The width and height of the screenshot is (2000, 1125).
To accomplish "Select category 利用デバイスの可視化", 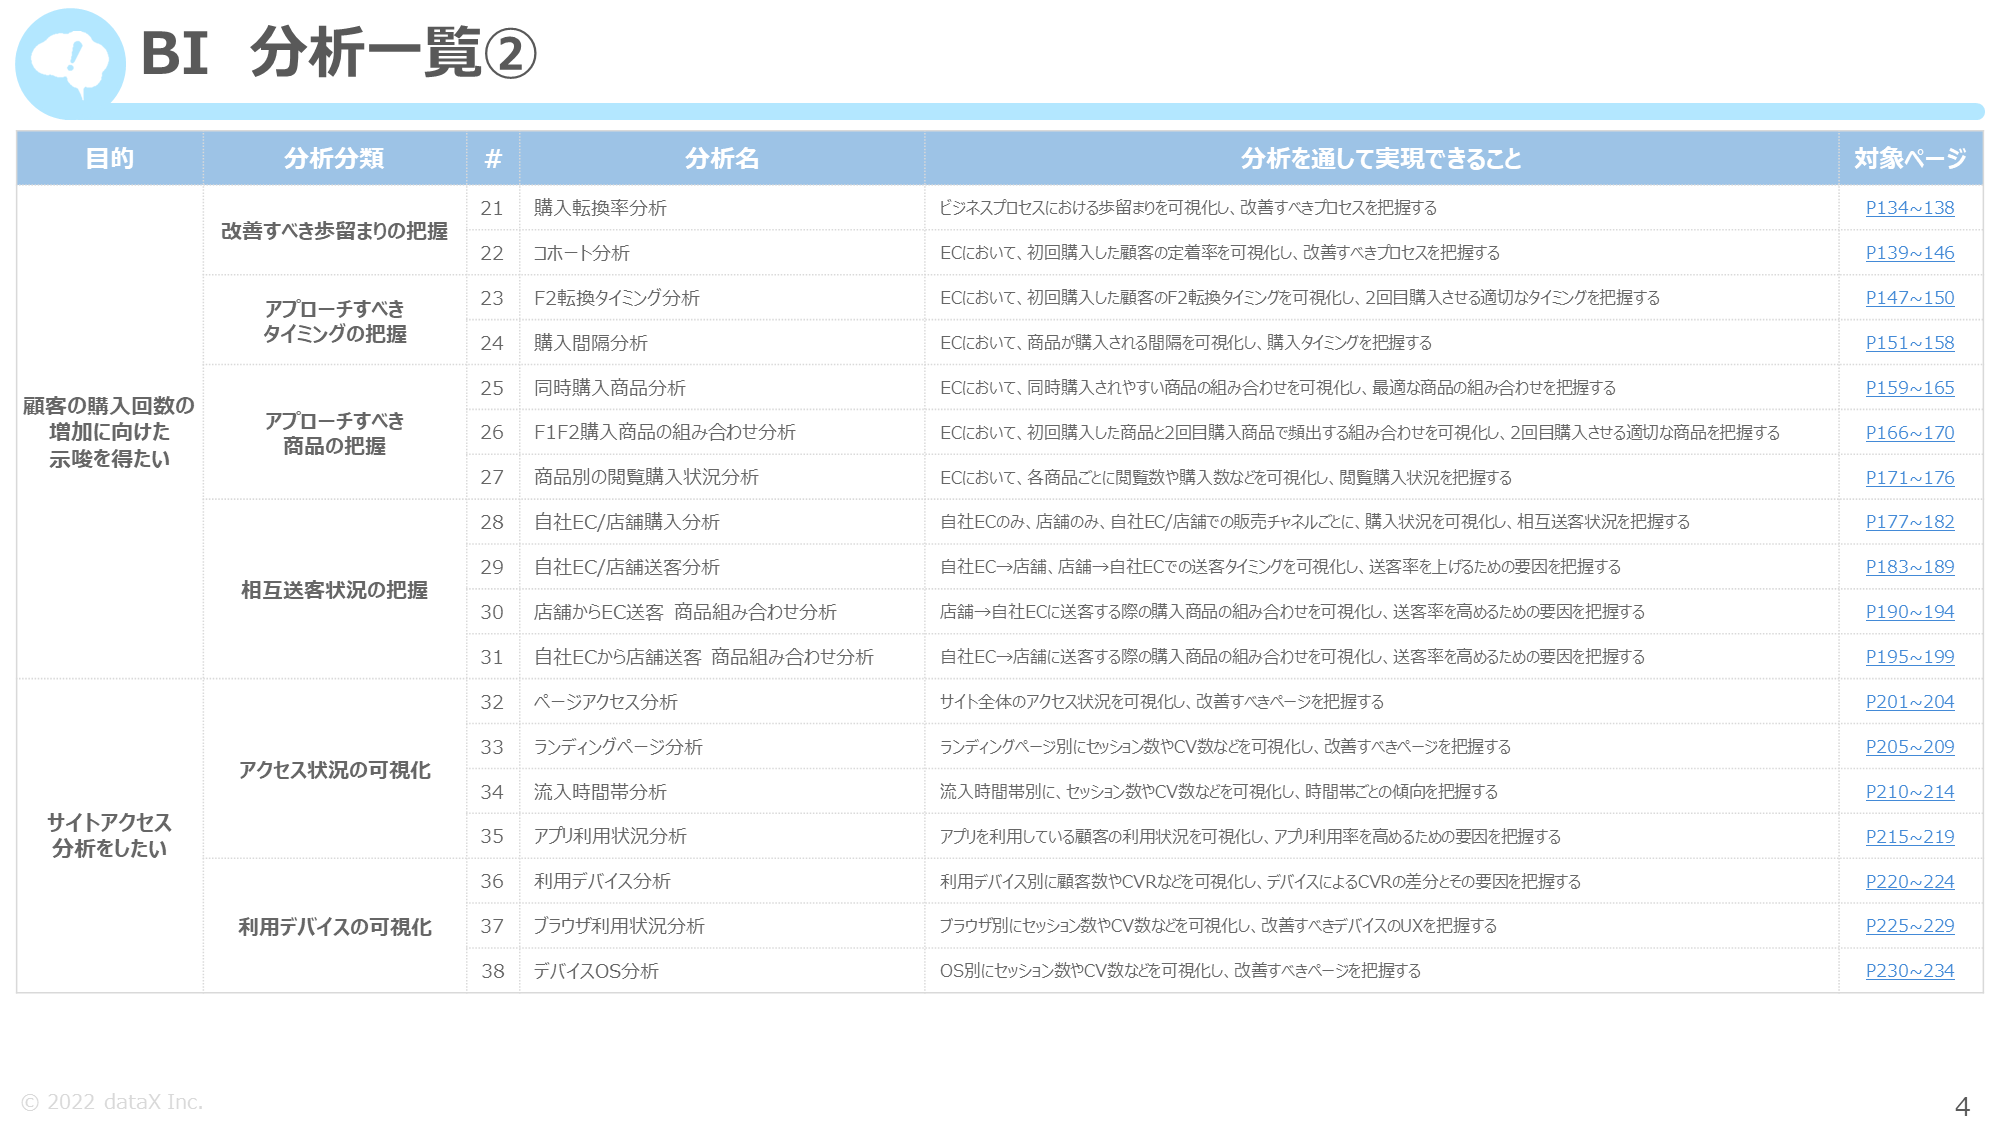I will (x=335, y=927).
